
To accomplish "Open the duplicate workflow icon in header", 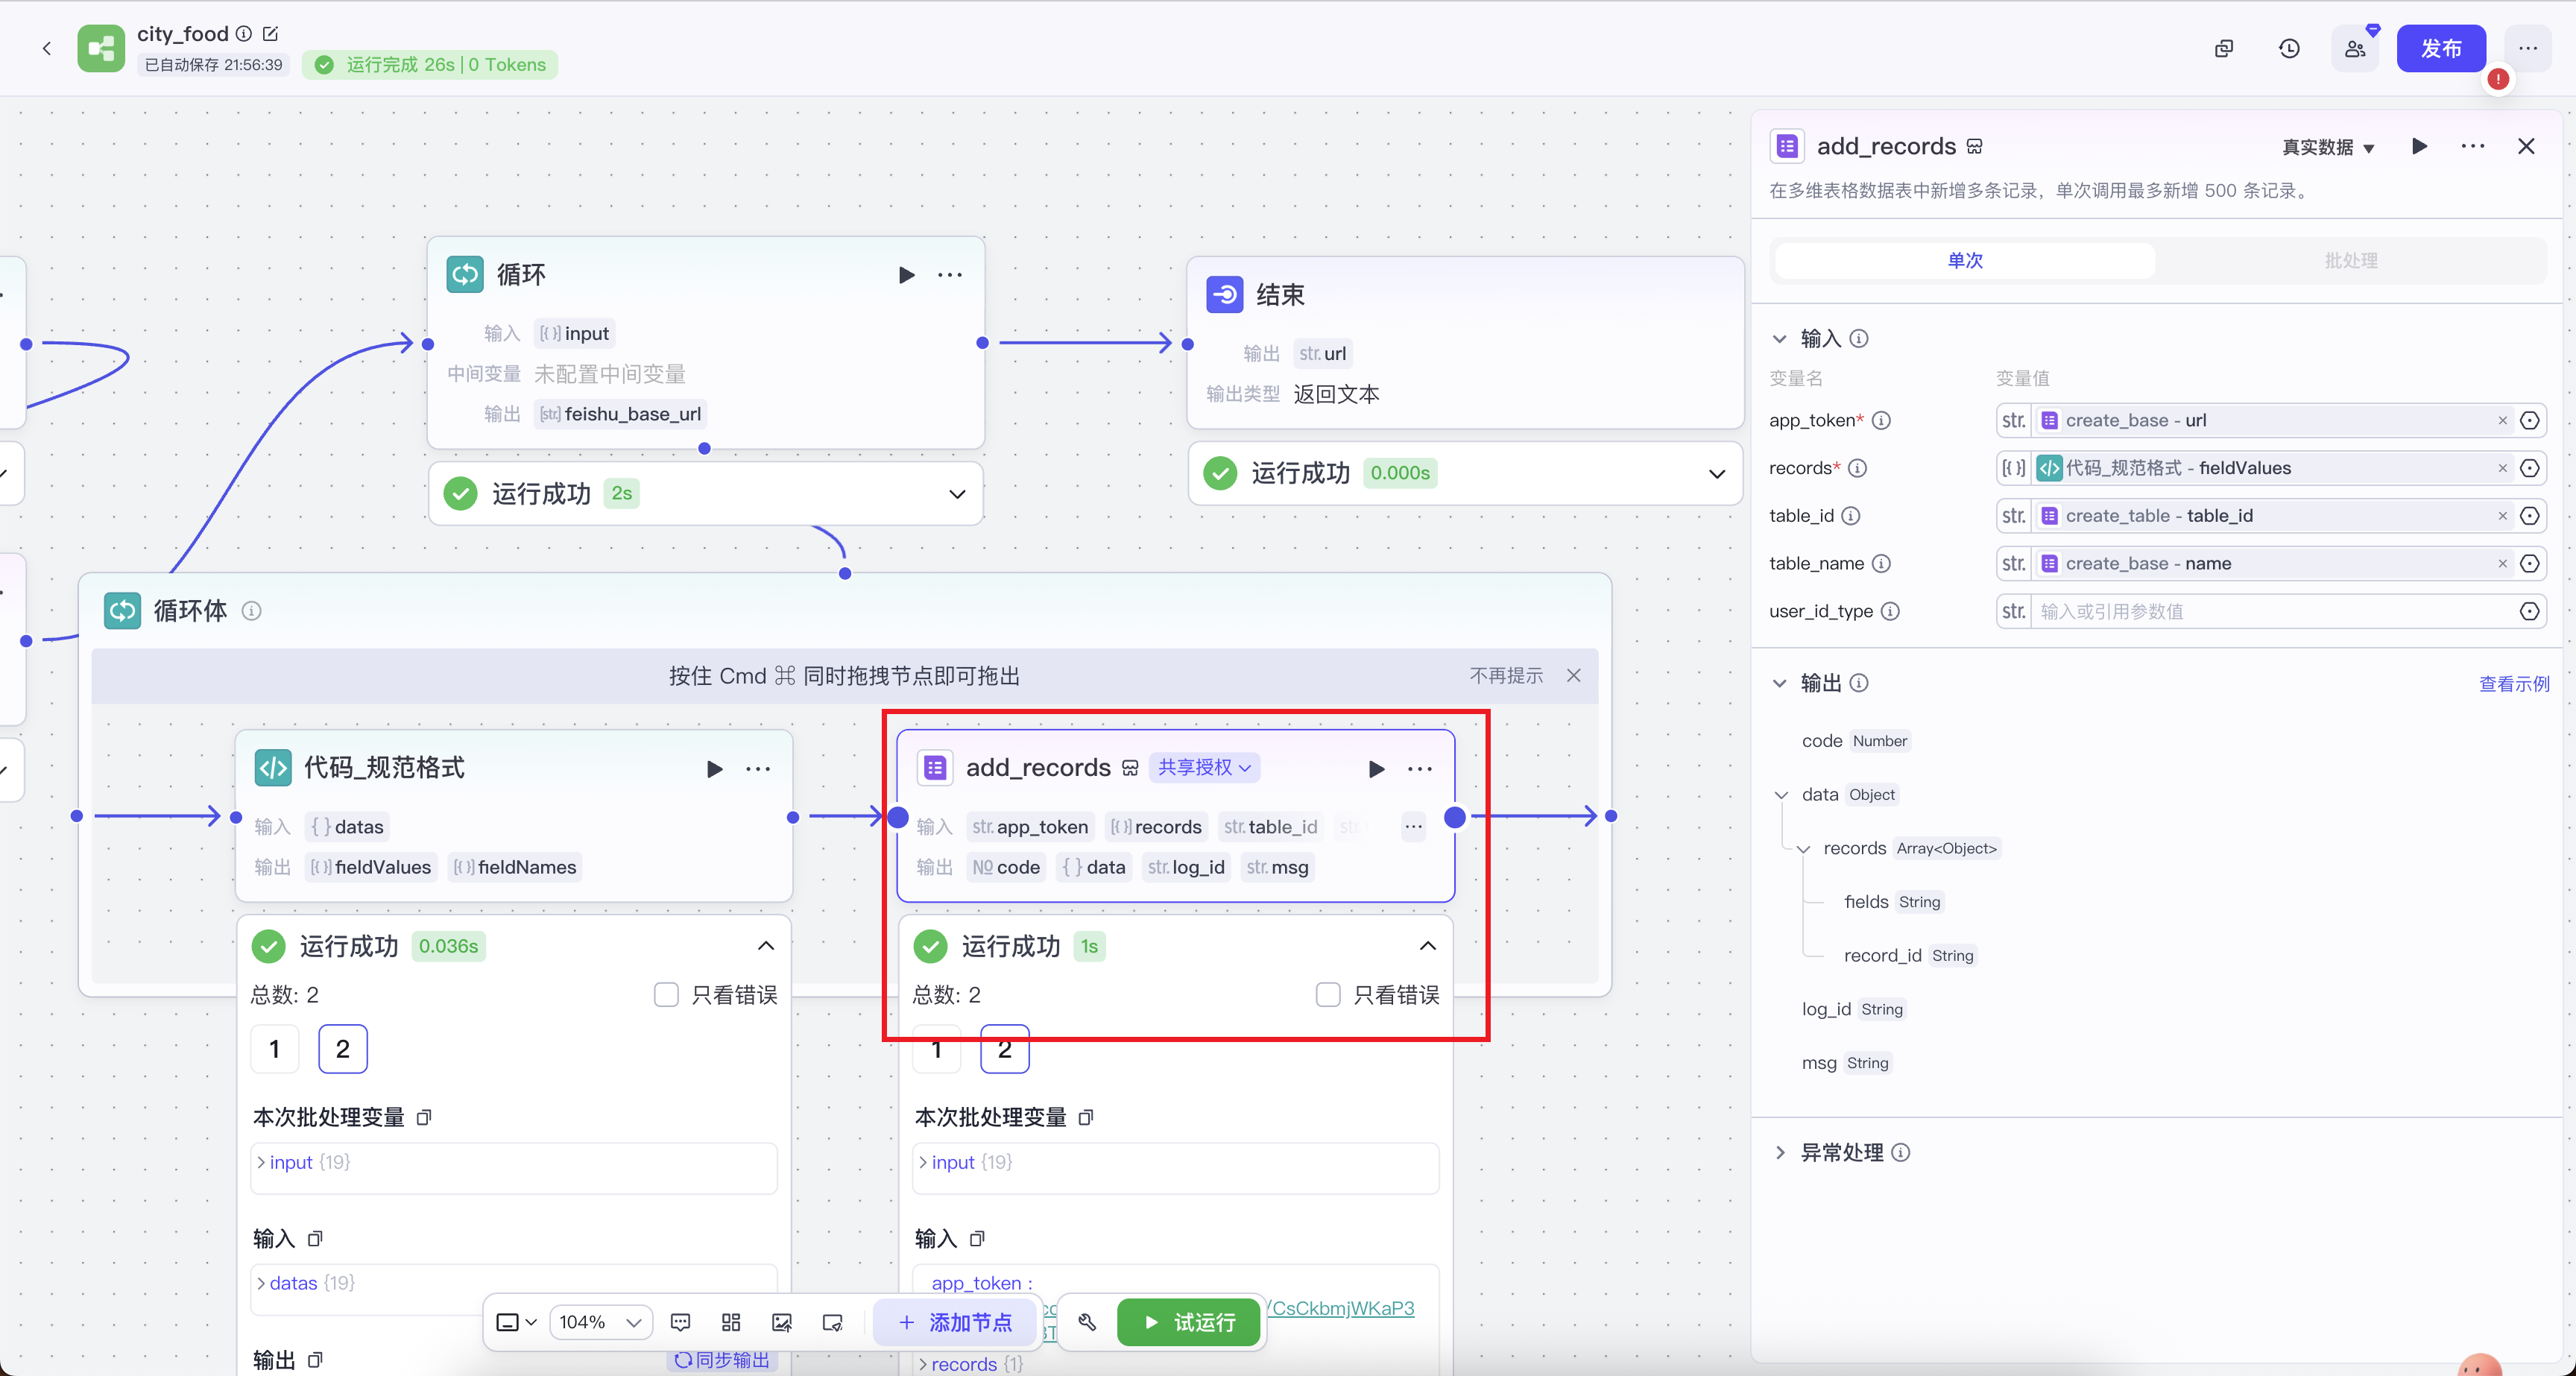I will coord(2223,49).
